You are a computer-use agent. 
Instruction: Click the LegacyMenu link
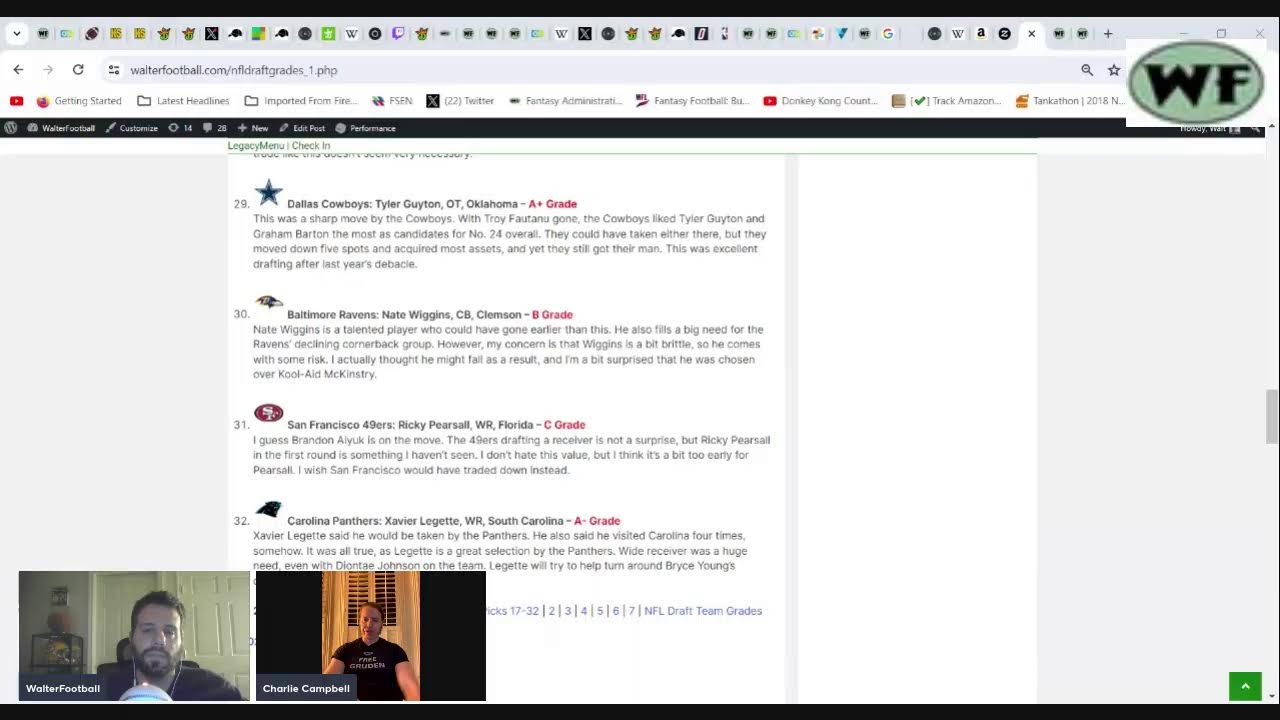[x=255, y=146]
